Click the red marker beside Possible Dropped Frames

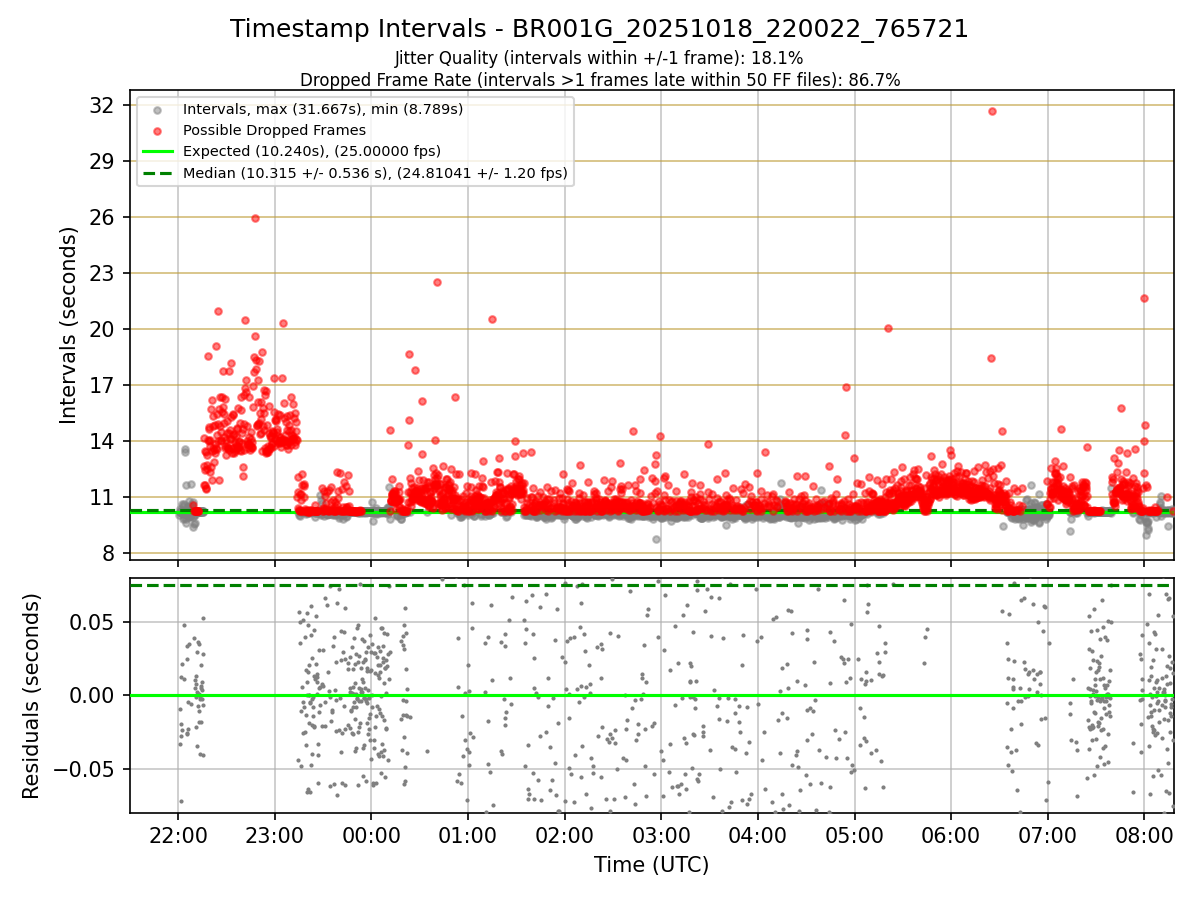156,130
